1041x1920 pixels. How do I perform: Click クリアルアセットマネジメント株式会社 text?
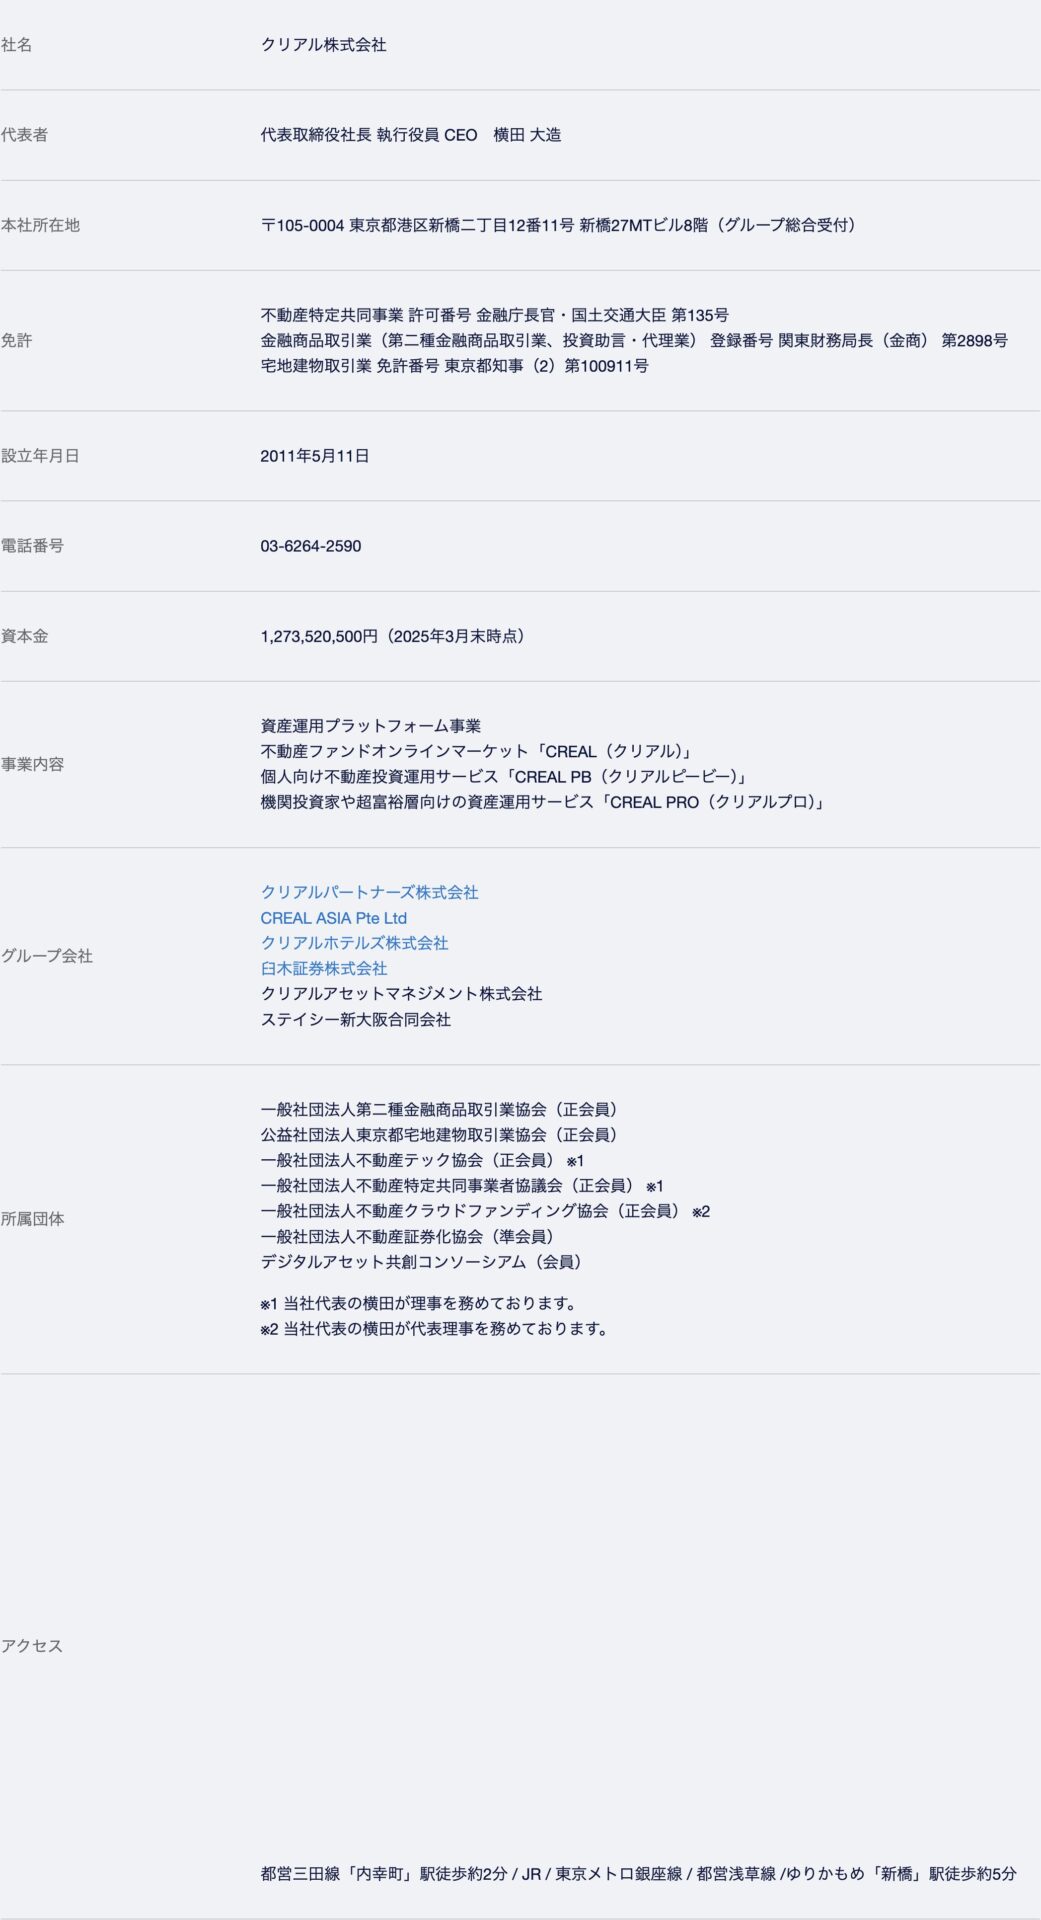click(401, 994)
